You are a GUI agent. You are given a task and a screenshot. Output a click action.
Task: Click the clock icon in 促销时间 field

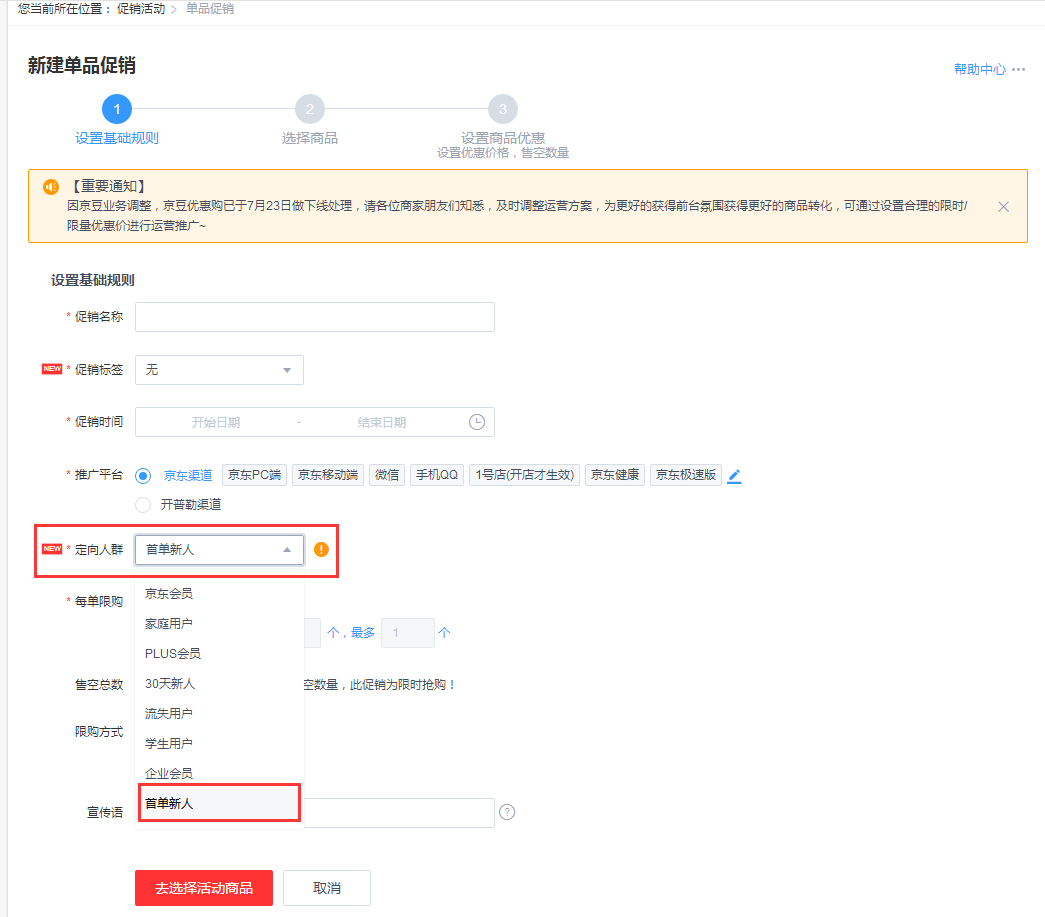pyautogui.click(x=477, y=422)
